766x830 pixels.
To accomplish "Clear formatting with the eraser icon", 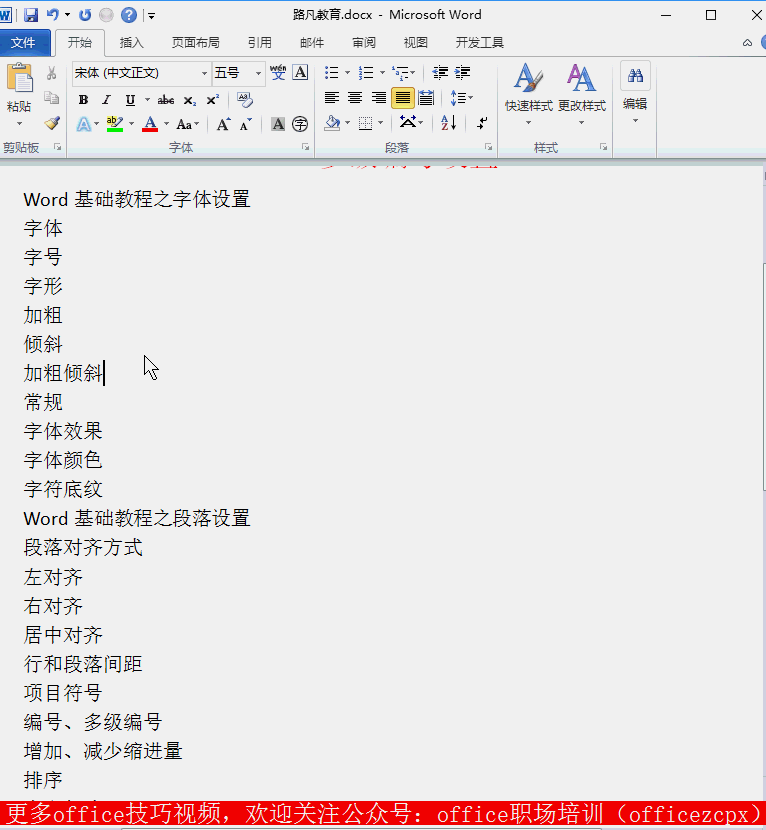I will (245, 100).
